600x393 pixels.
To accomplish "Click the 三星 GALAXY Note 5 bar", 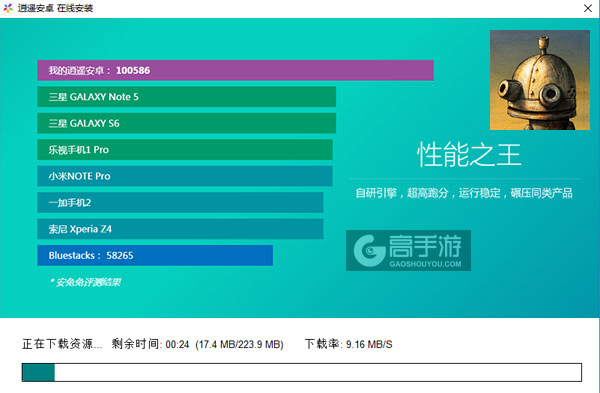I will coord(186,97).
